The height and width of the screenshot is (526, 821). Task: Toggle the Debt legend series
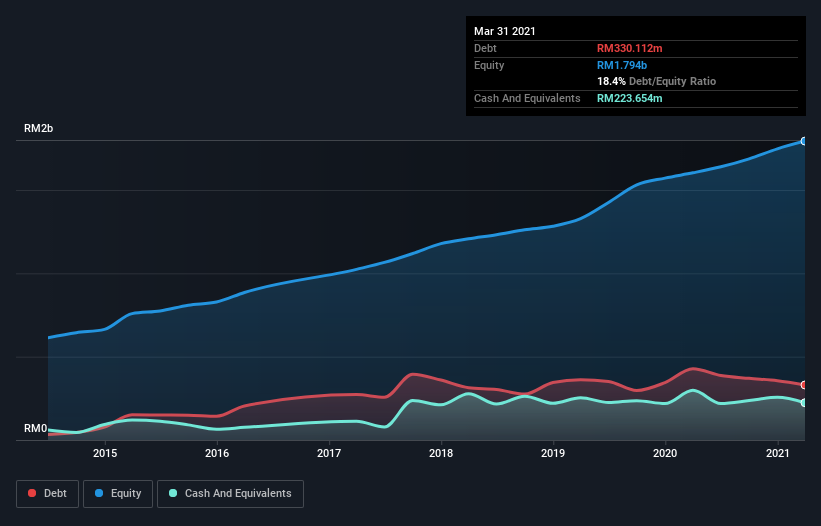47,494
